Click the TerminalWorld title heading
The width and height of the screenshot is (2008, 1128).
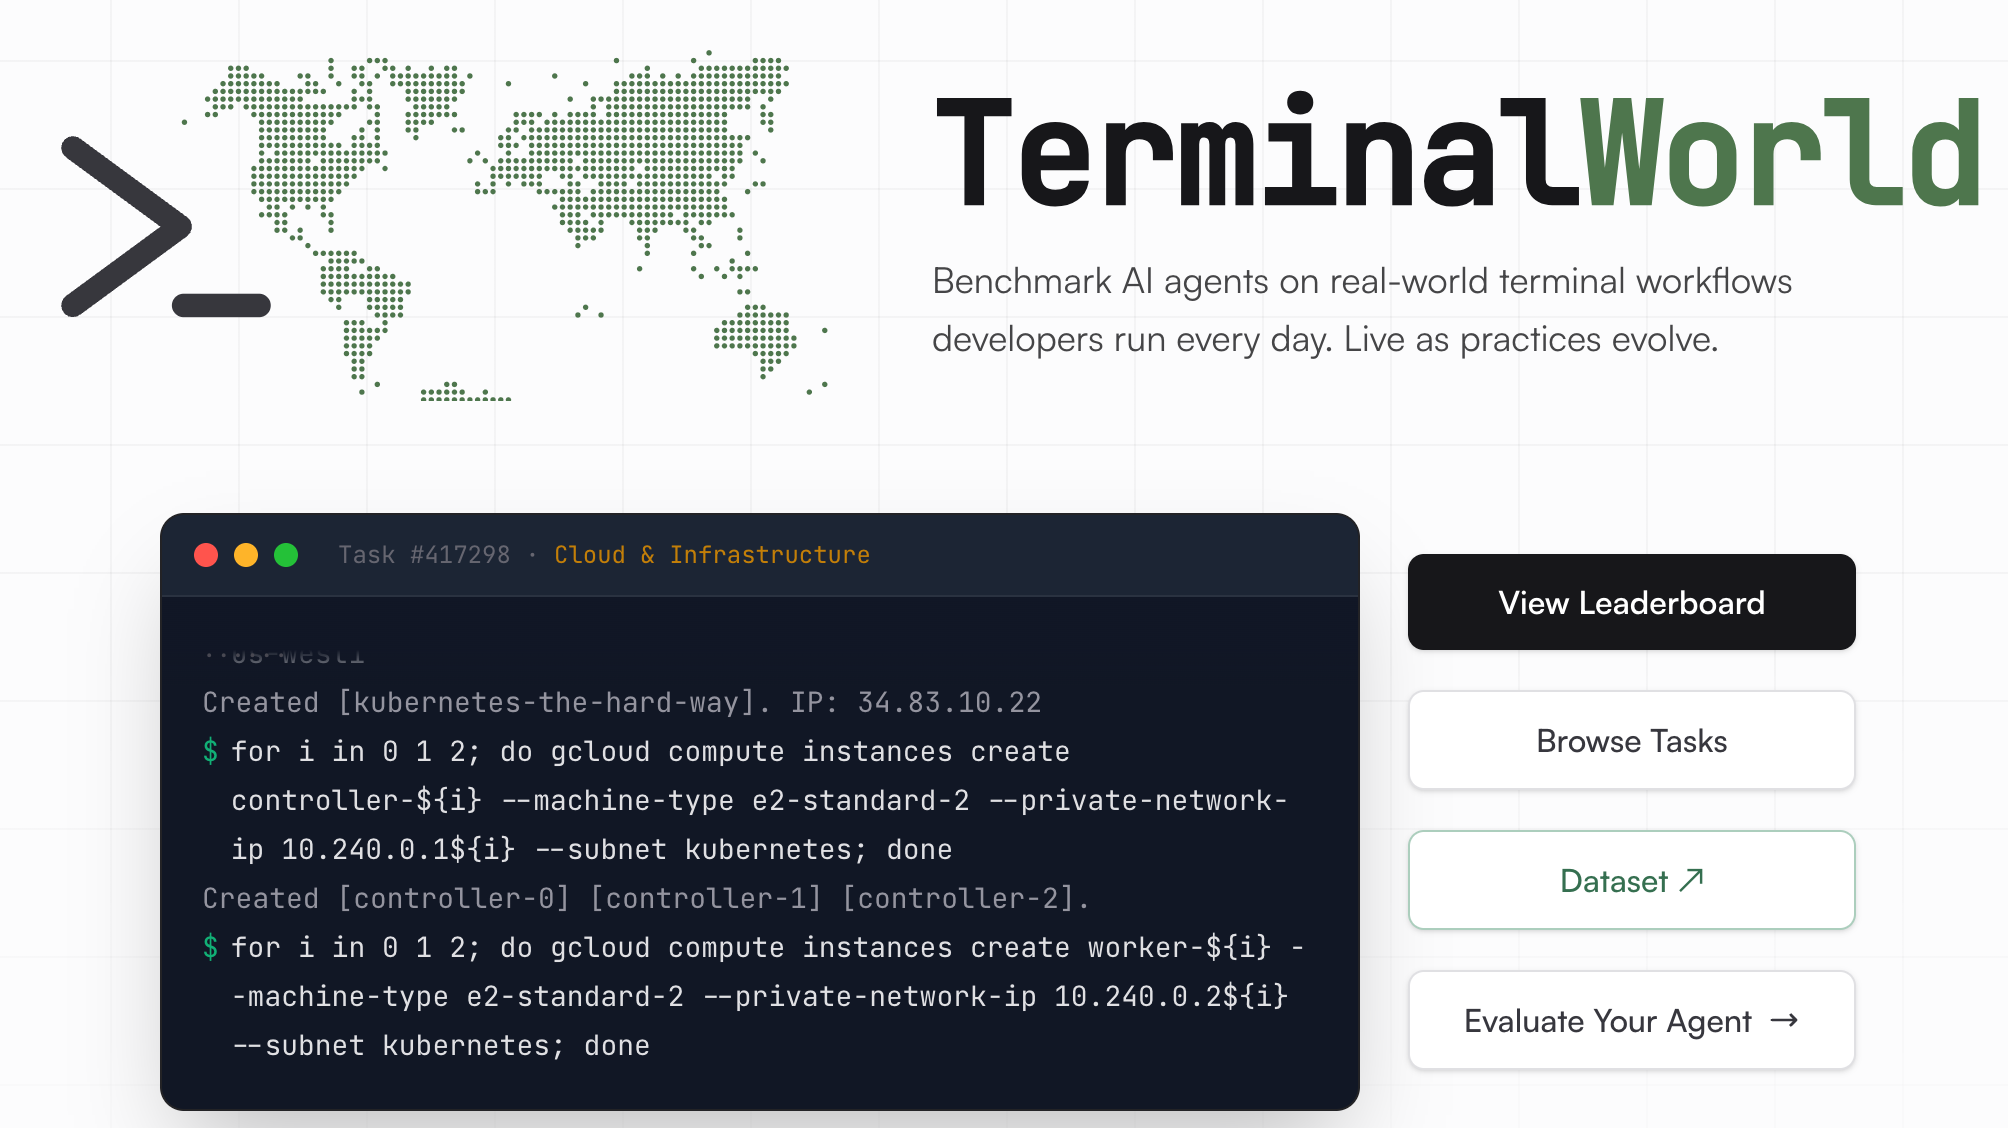[1459, 152]
